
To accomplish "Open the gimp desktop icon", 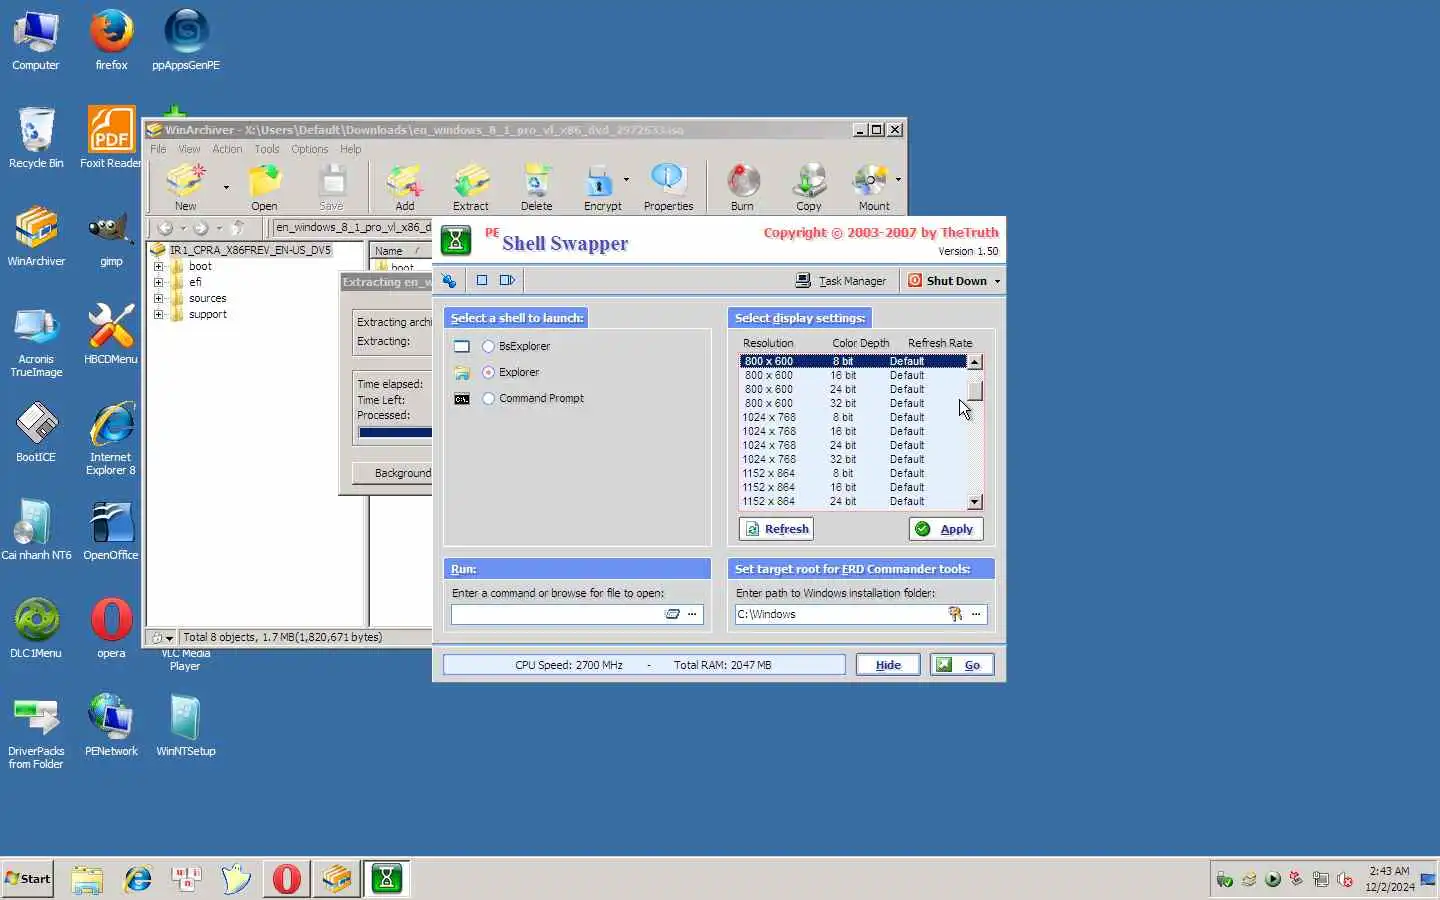I will click(x=111, y=237).
